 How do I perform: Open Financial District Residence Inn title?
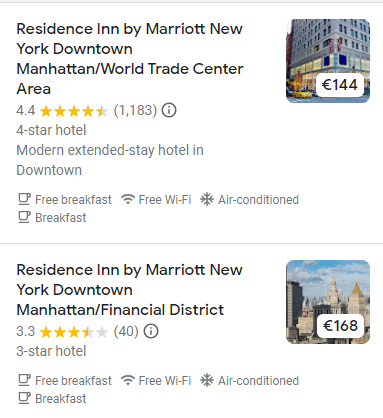pyautogui.click(x=130, y=290)
